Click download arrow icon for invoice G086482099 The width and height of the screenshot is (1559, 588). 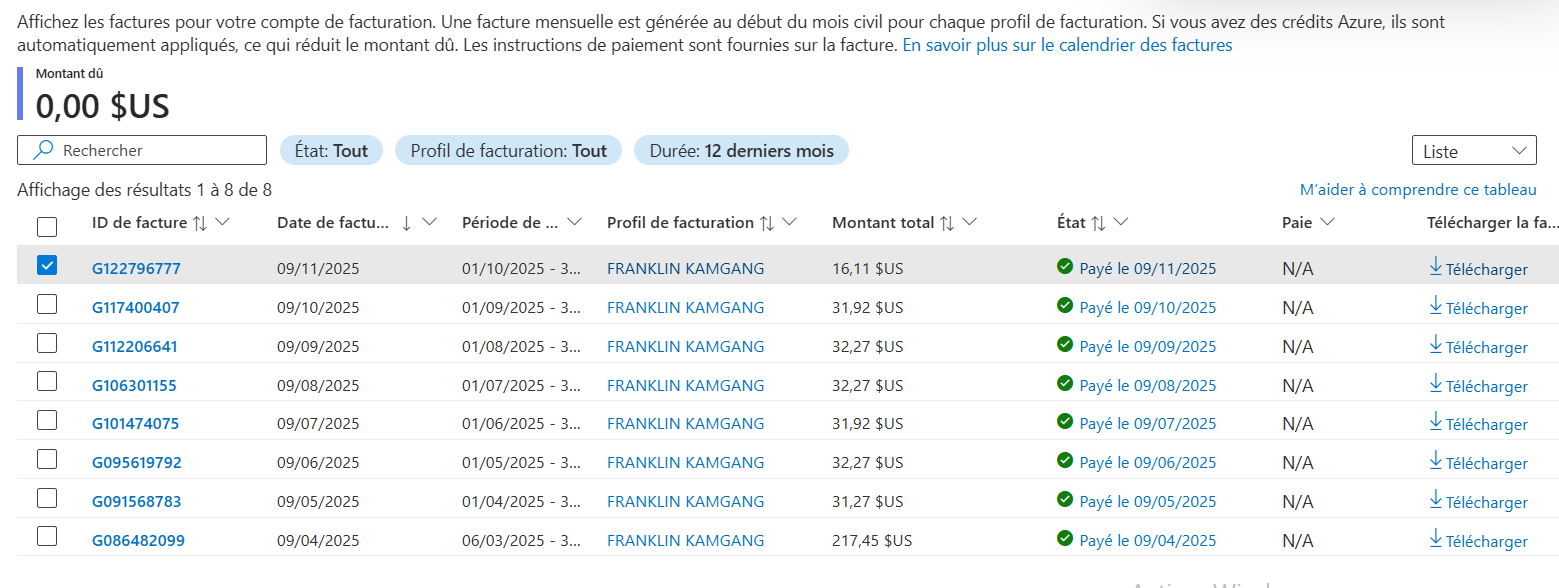(1436, 539)
